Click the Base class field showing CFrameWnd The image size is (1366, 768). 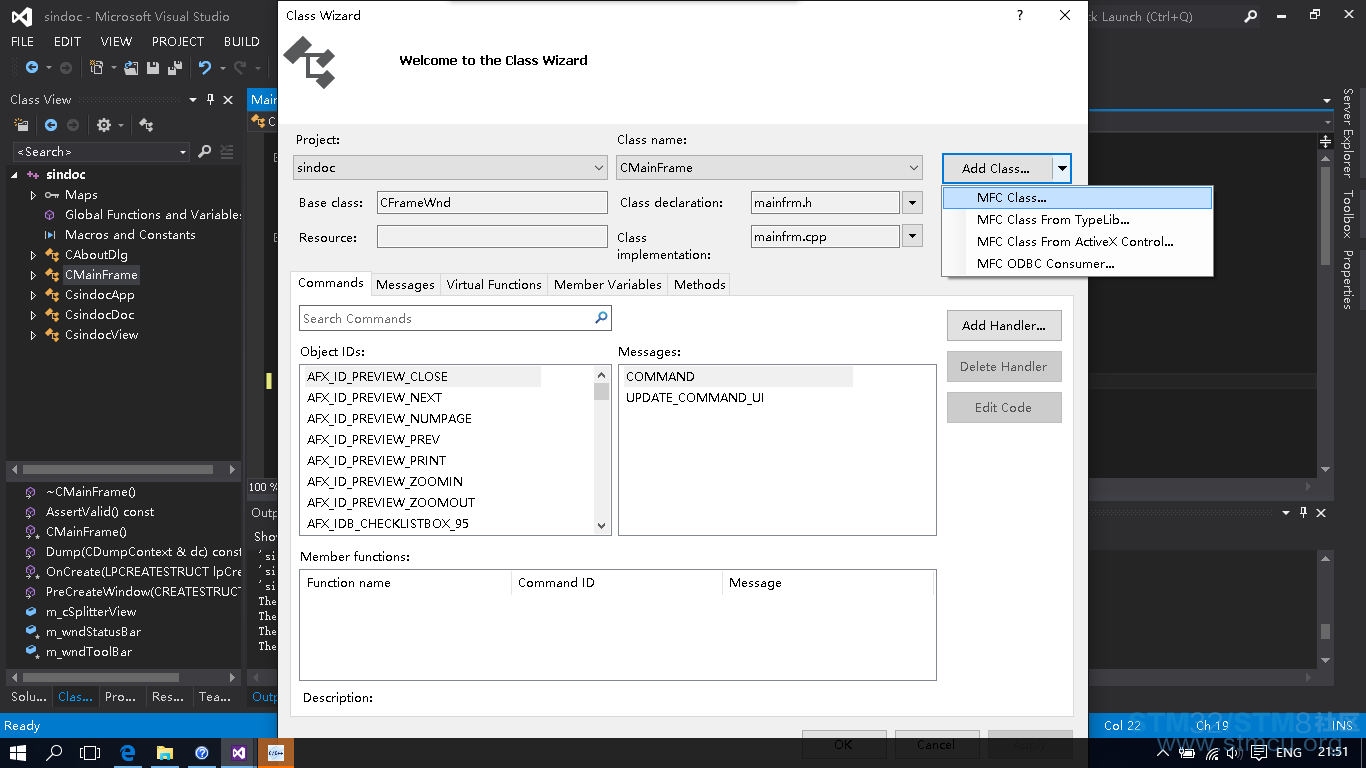coord(492,203)
